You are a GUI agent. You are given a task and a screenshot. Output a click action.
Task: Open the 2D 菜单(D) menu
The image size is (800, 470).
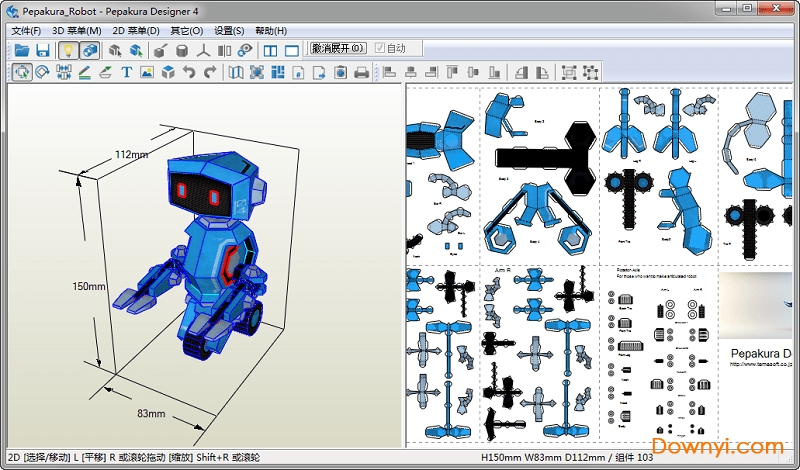(x=135, y=31)
